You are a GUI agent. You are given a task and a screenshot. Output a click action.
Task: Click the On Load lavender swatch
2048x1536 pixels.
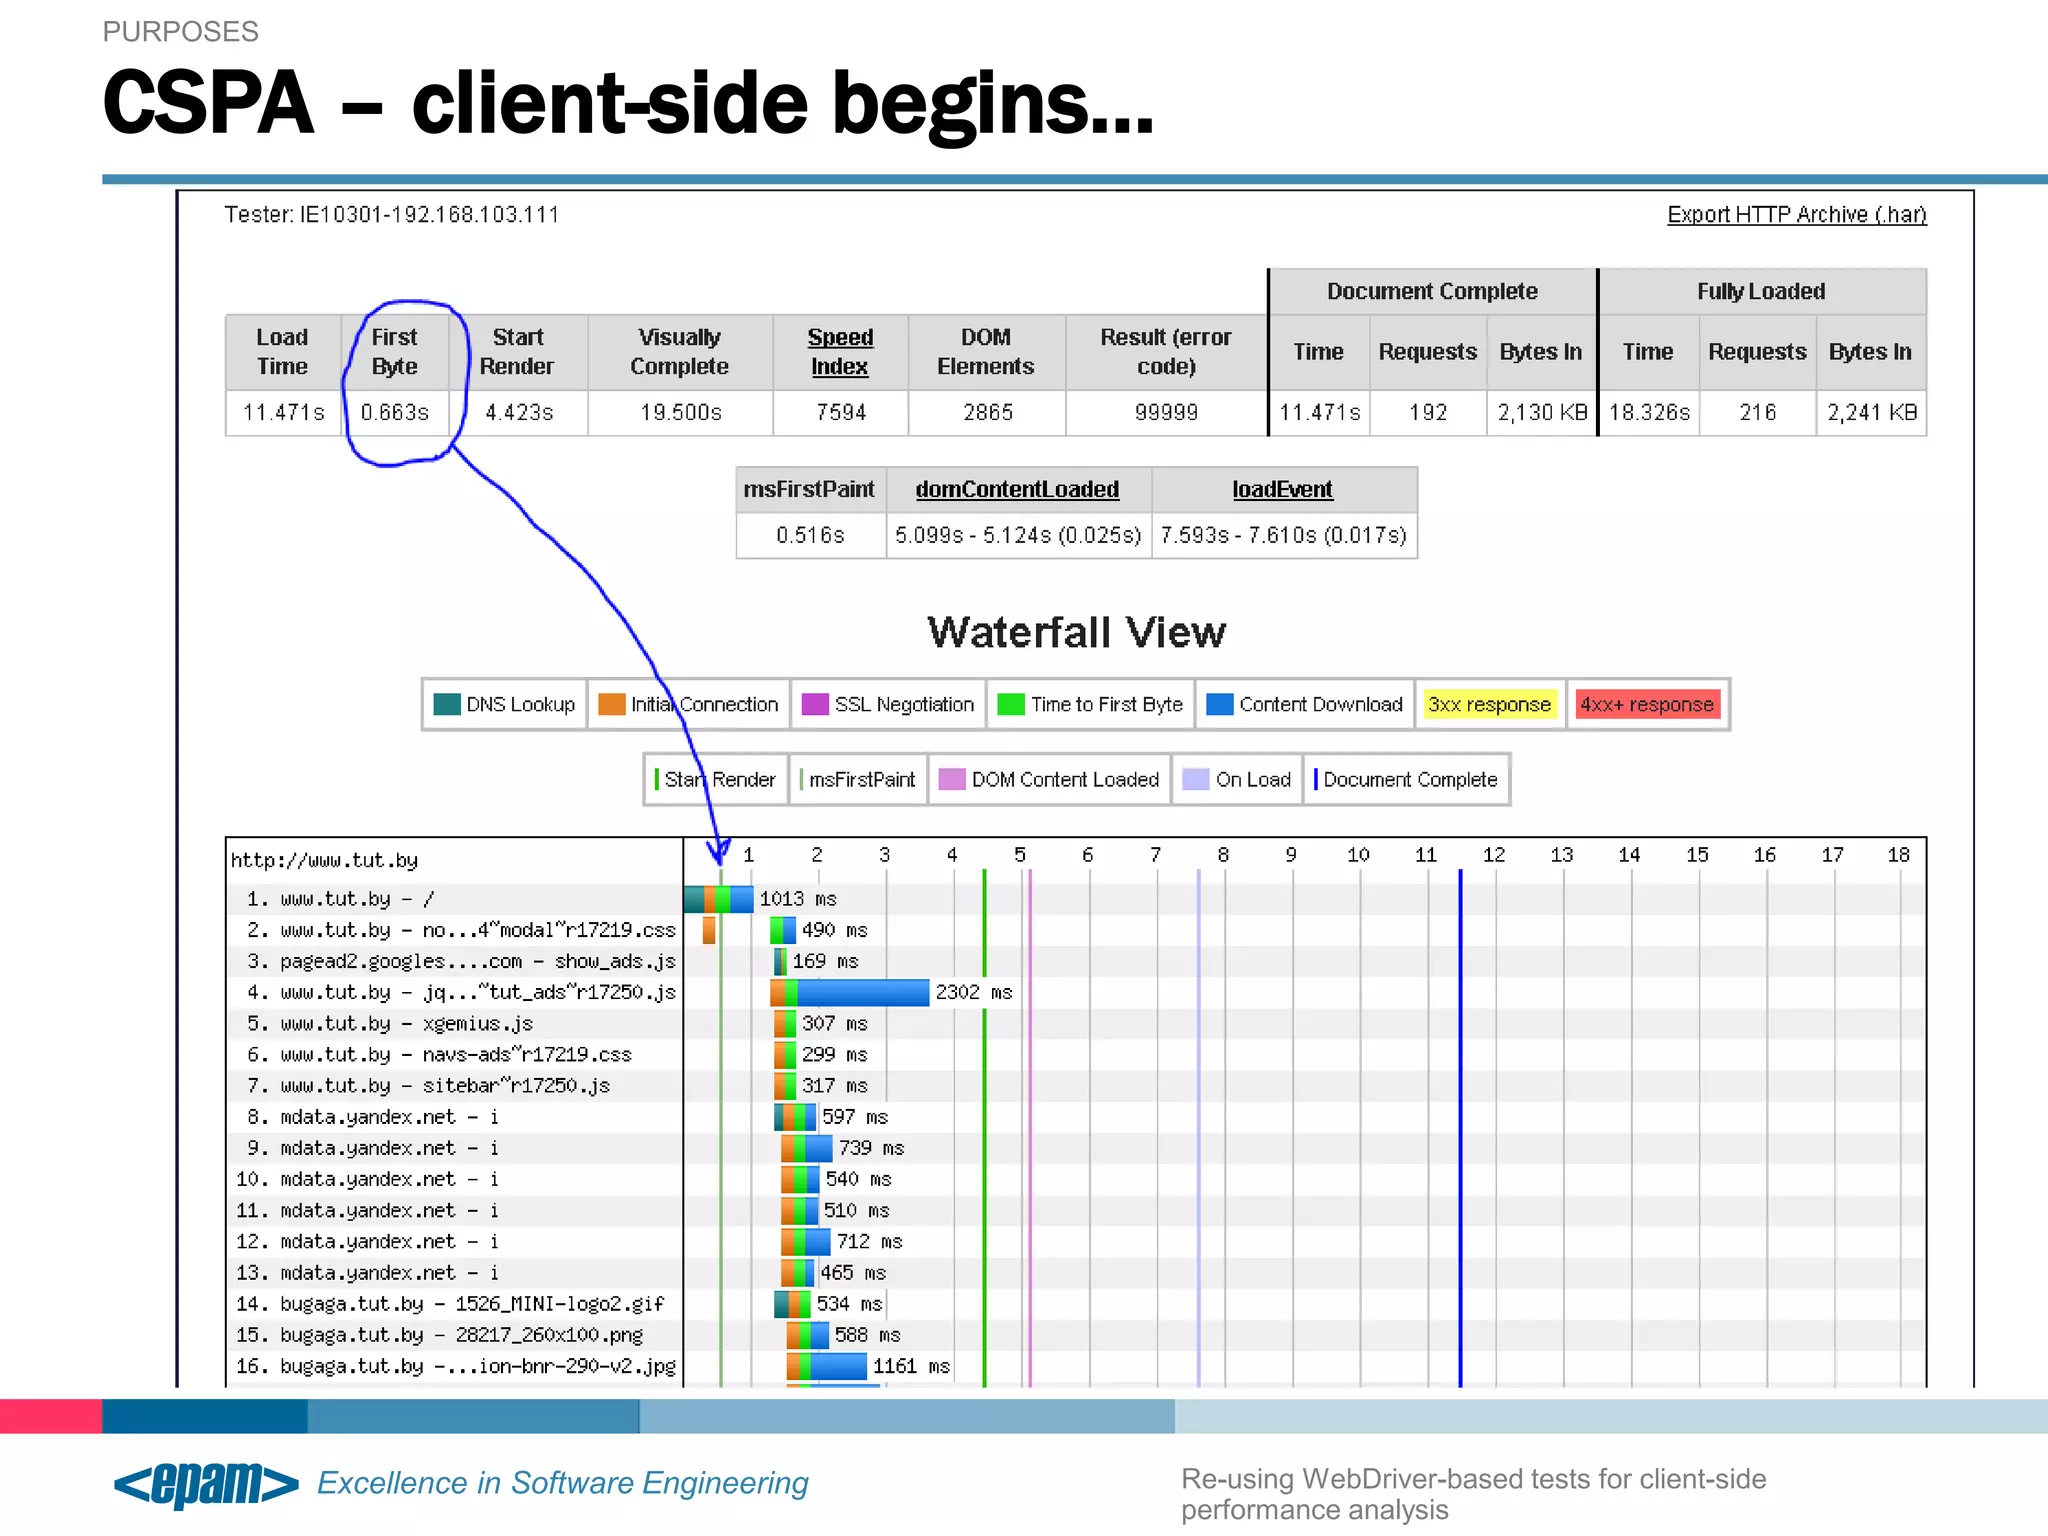(1195, 779)
